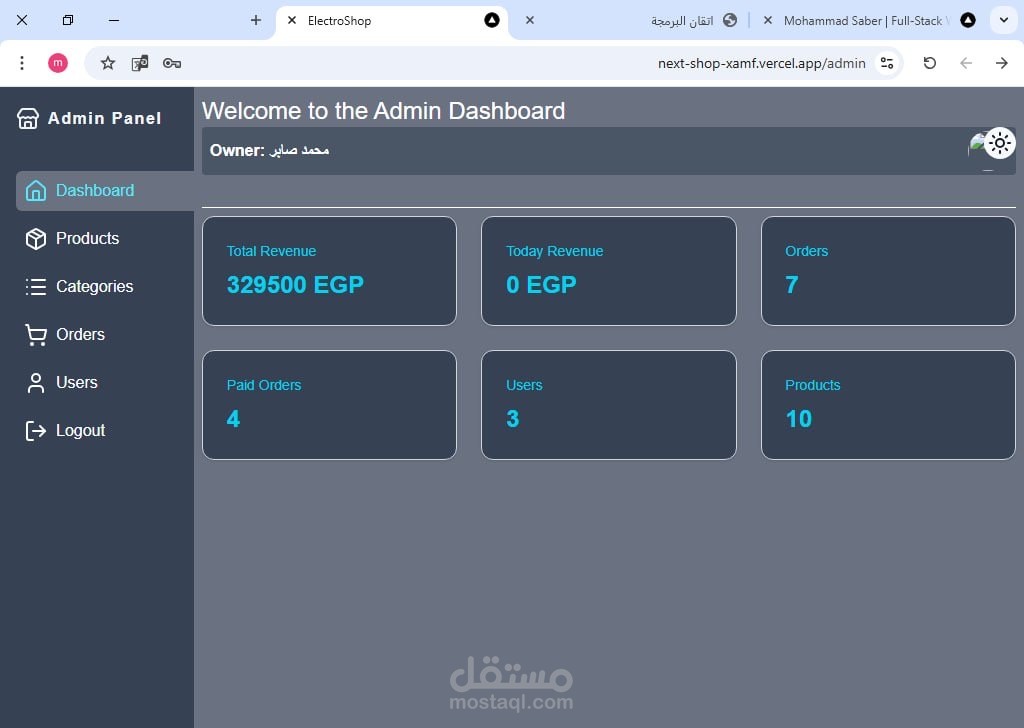Viewport: 1024px width, 728px height.
Task: Click the store icon beside Admin Panel
Action: 28,118
